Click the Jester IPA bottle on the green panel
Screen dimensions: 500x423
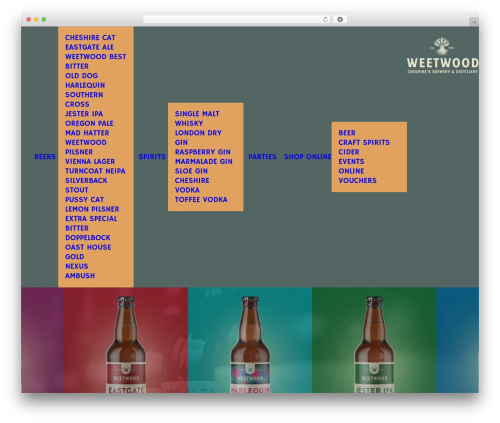pyautogui.click(x=374, y=345)
